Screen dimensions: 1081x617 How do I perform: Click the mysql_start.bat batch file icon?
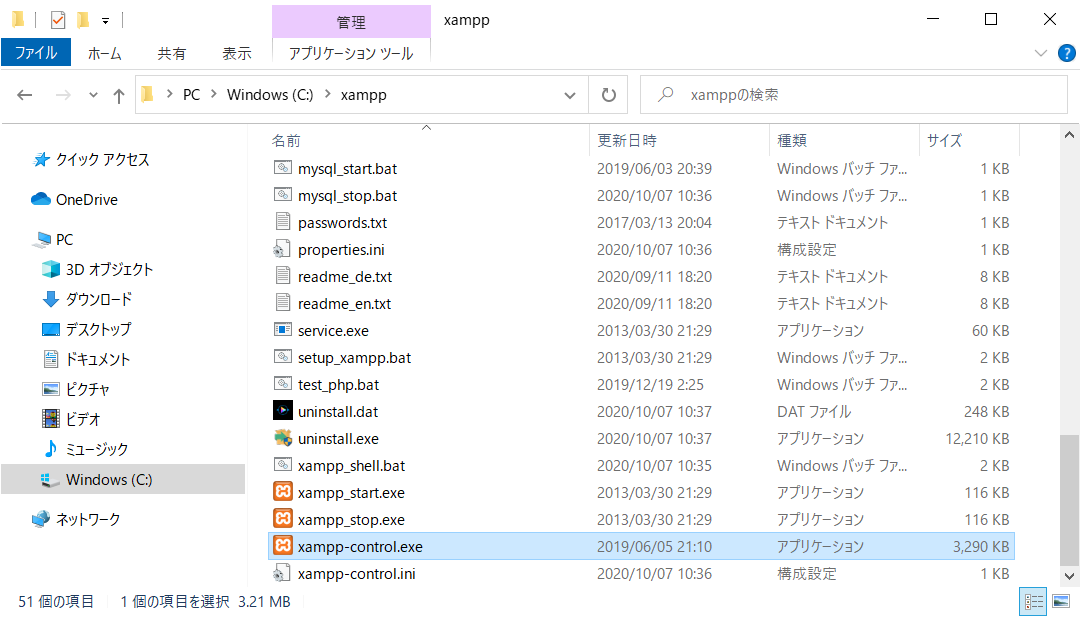(x=283, y=168)
